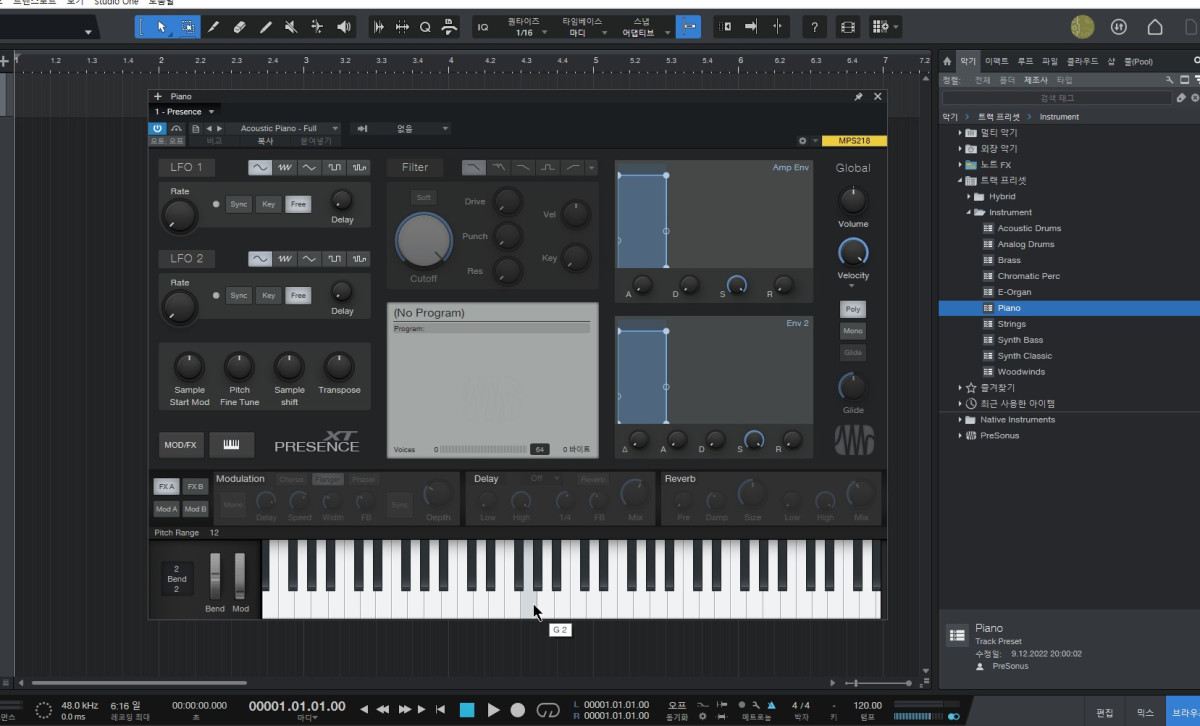Select the Mute tool

[291, 27]
